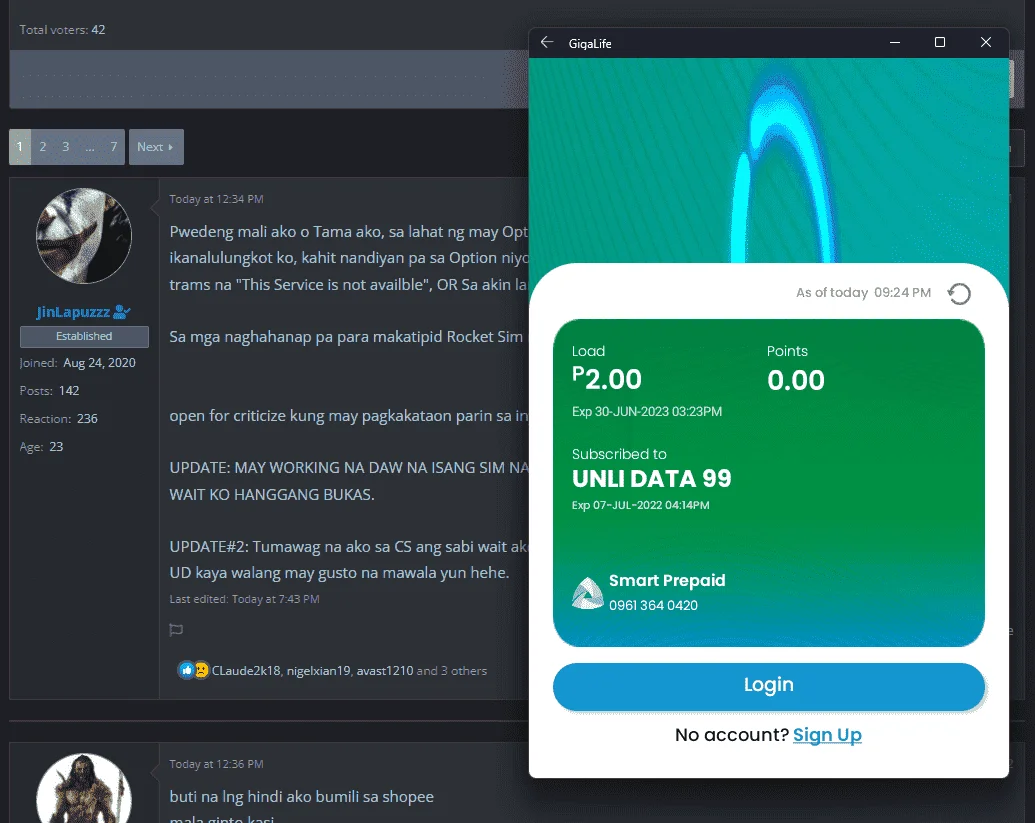Click the like reaction icon on post
1035x823 pixels.
coord(186,671)
